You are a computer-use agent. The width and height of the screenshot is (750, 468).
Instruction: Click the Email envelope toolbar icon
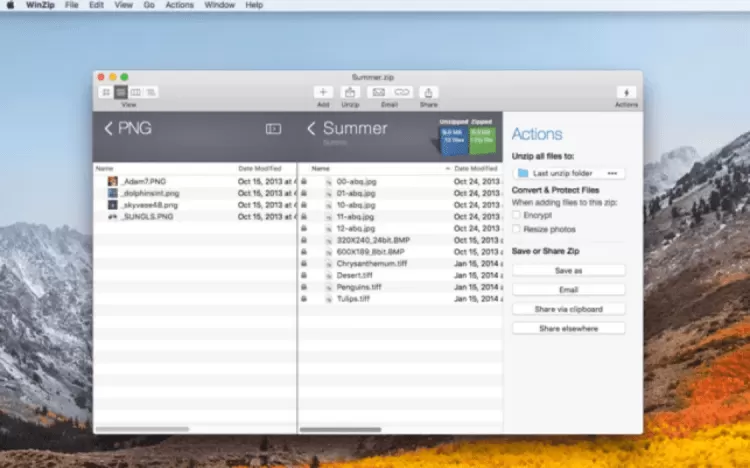(378, 92)
